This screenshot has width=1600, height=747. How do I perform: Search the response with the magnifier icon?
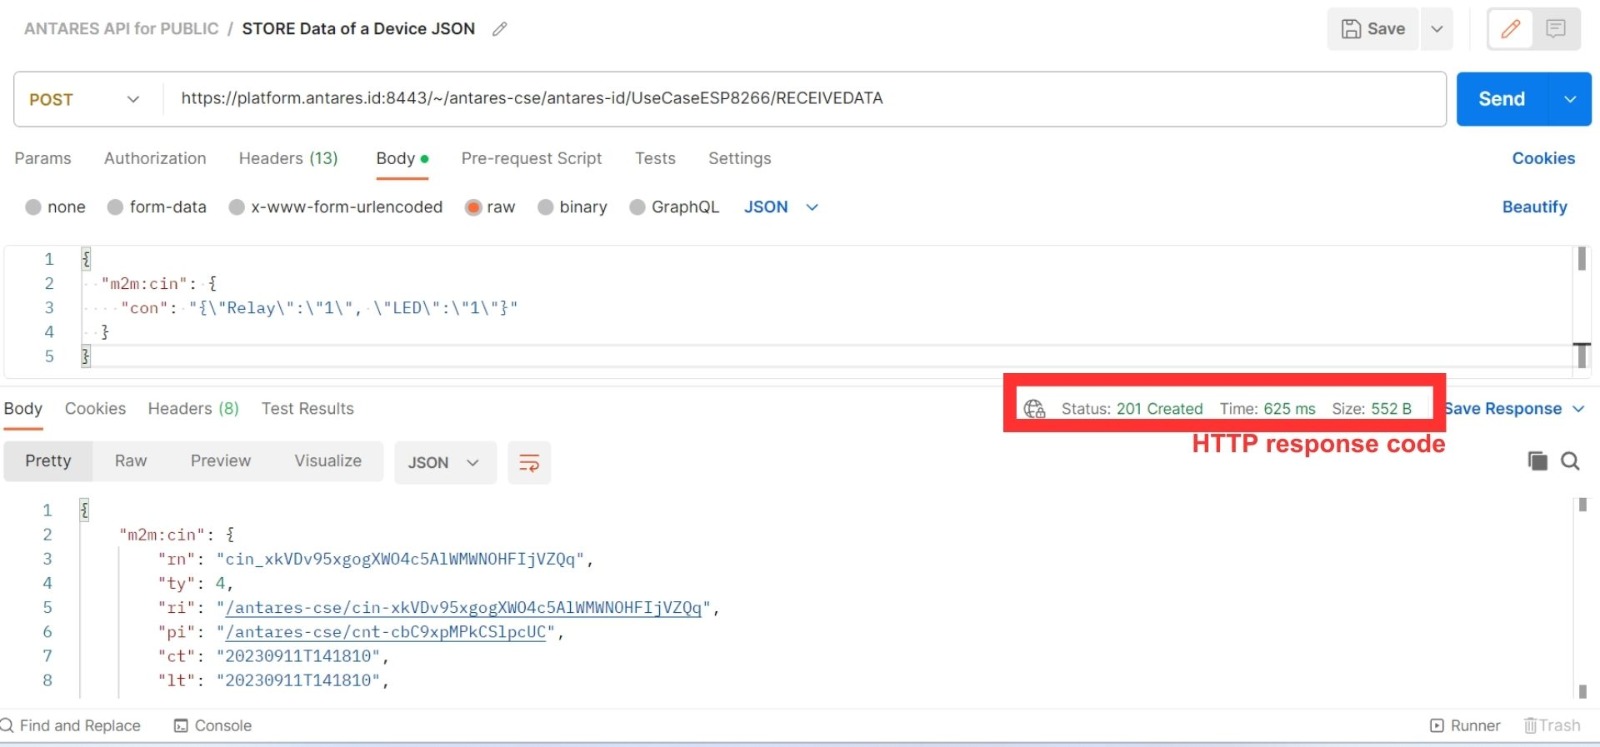point(1571,461)
